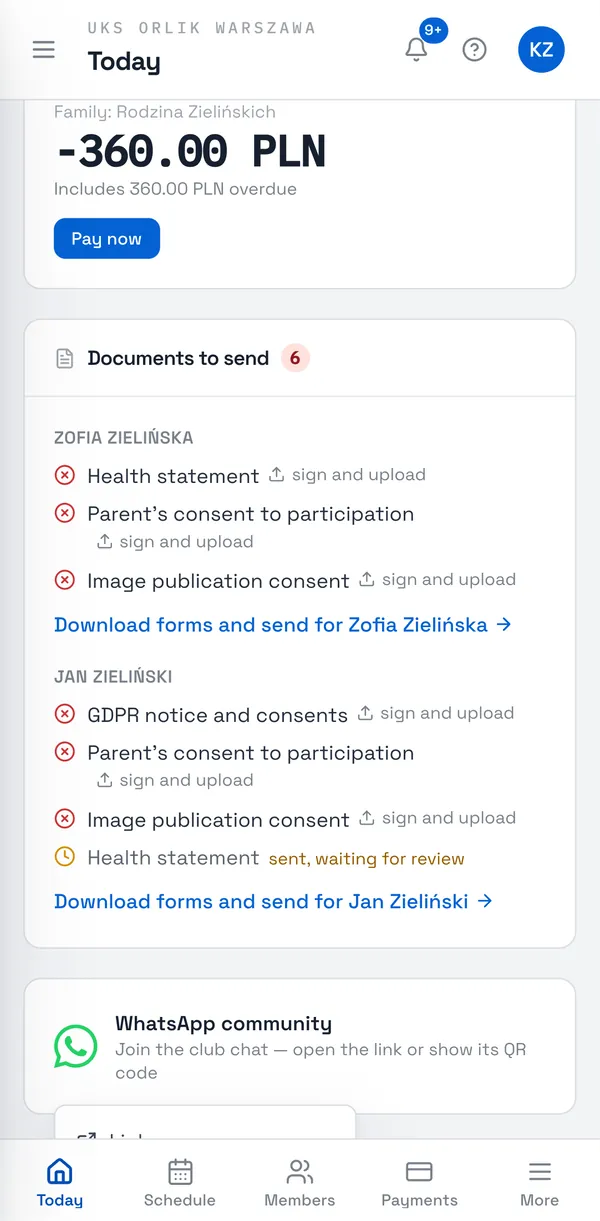600x1221 pixels.
Task: Open help question mark icon
Action: pyautogui.click(x=474, y=49)
